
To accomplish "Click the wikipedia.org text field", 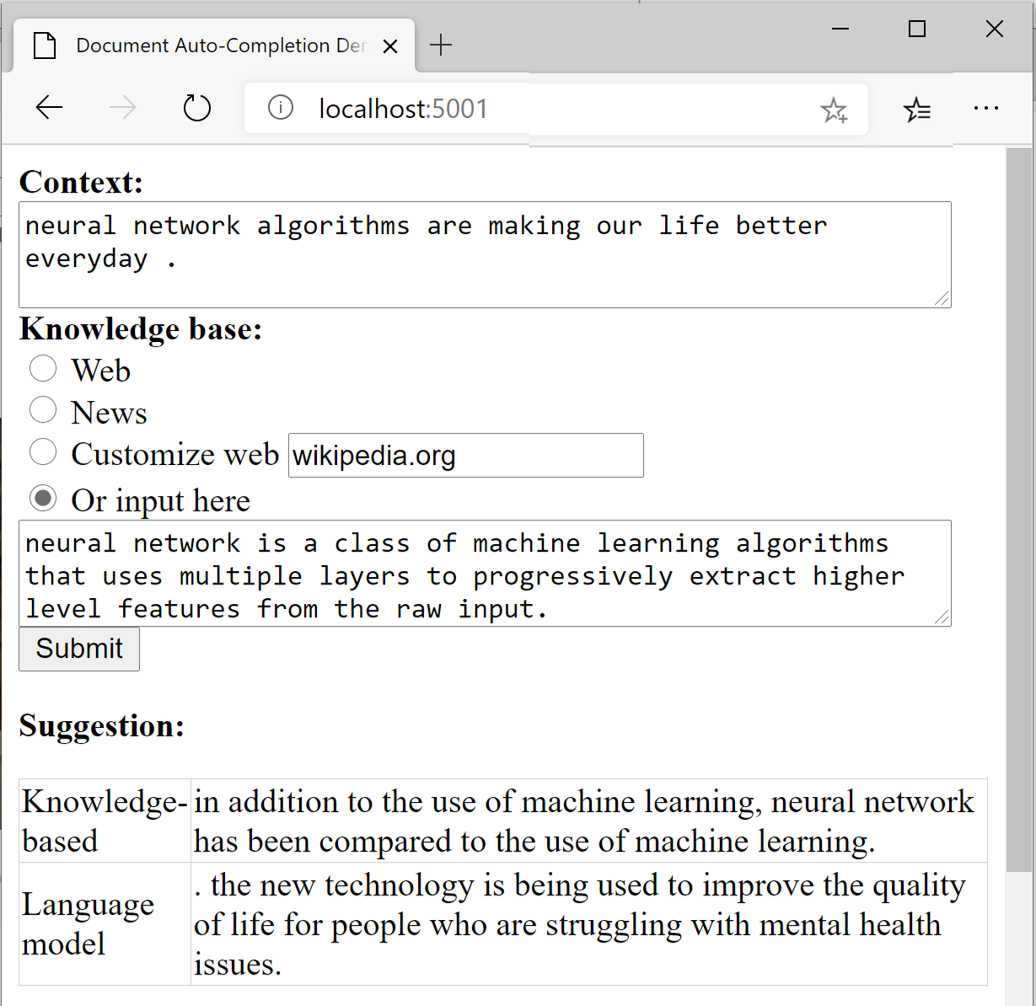I will pyautogui.click(x=466, y=455).
